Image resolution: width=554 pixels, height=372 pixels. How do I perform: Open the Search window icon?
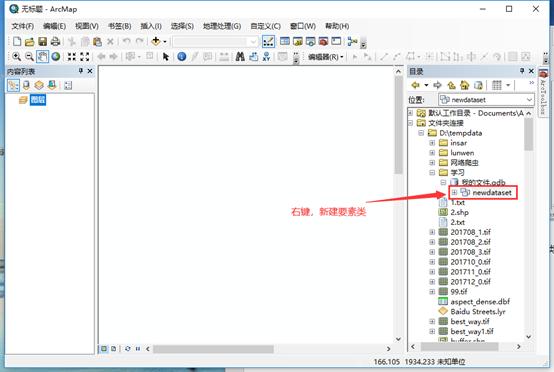click(311, 41)
